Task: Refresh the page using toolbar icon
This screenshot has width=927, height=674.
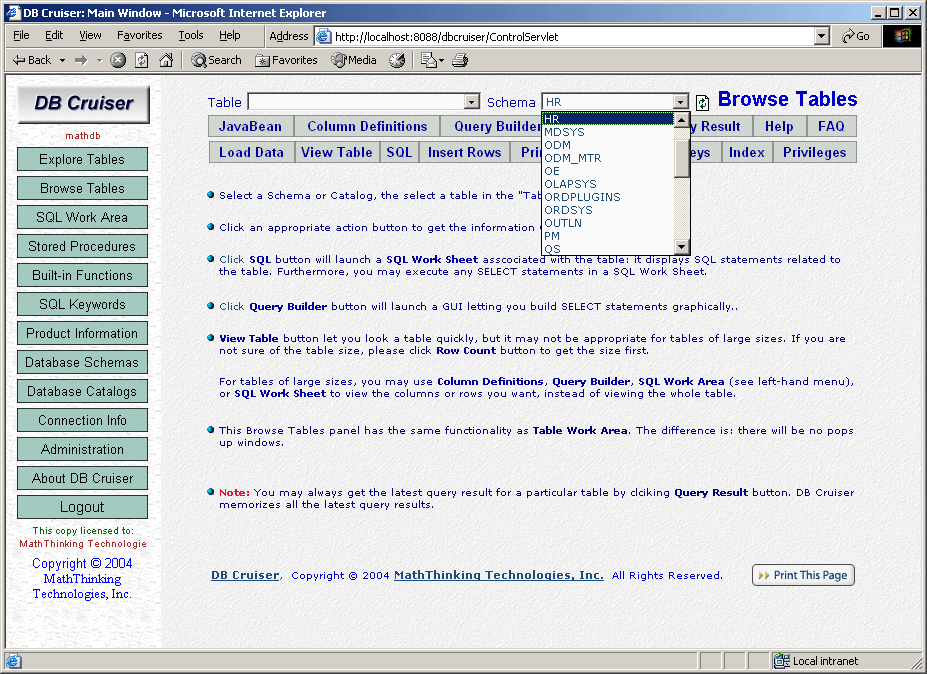Action: click(x=142, y=60)
